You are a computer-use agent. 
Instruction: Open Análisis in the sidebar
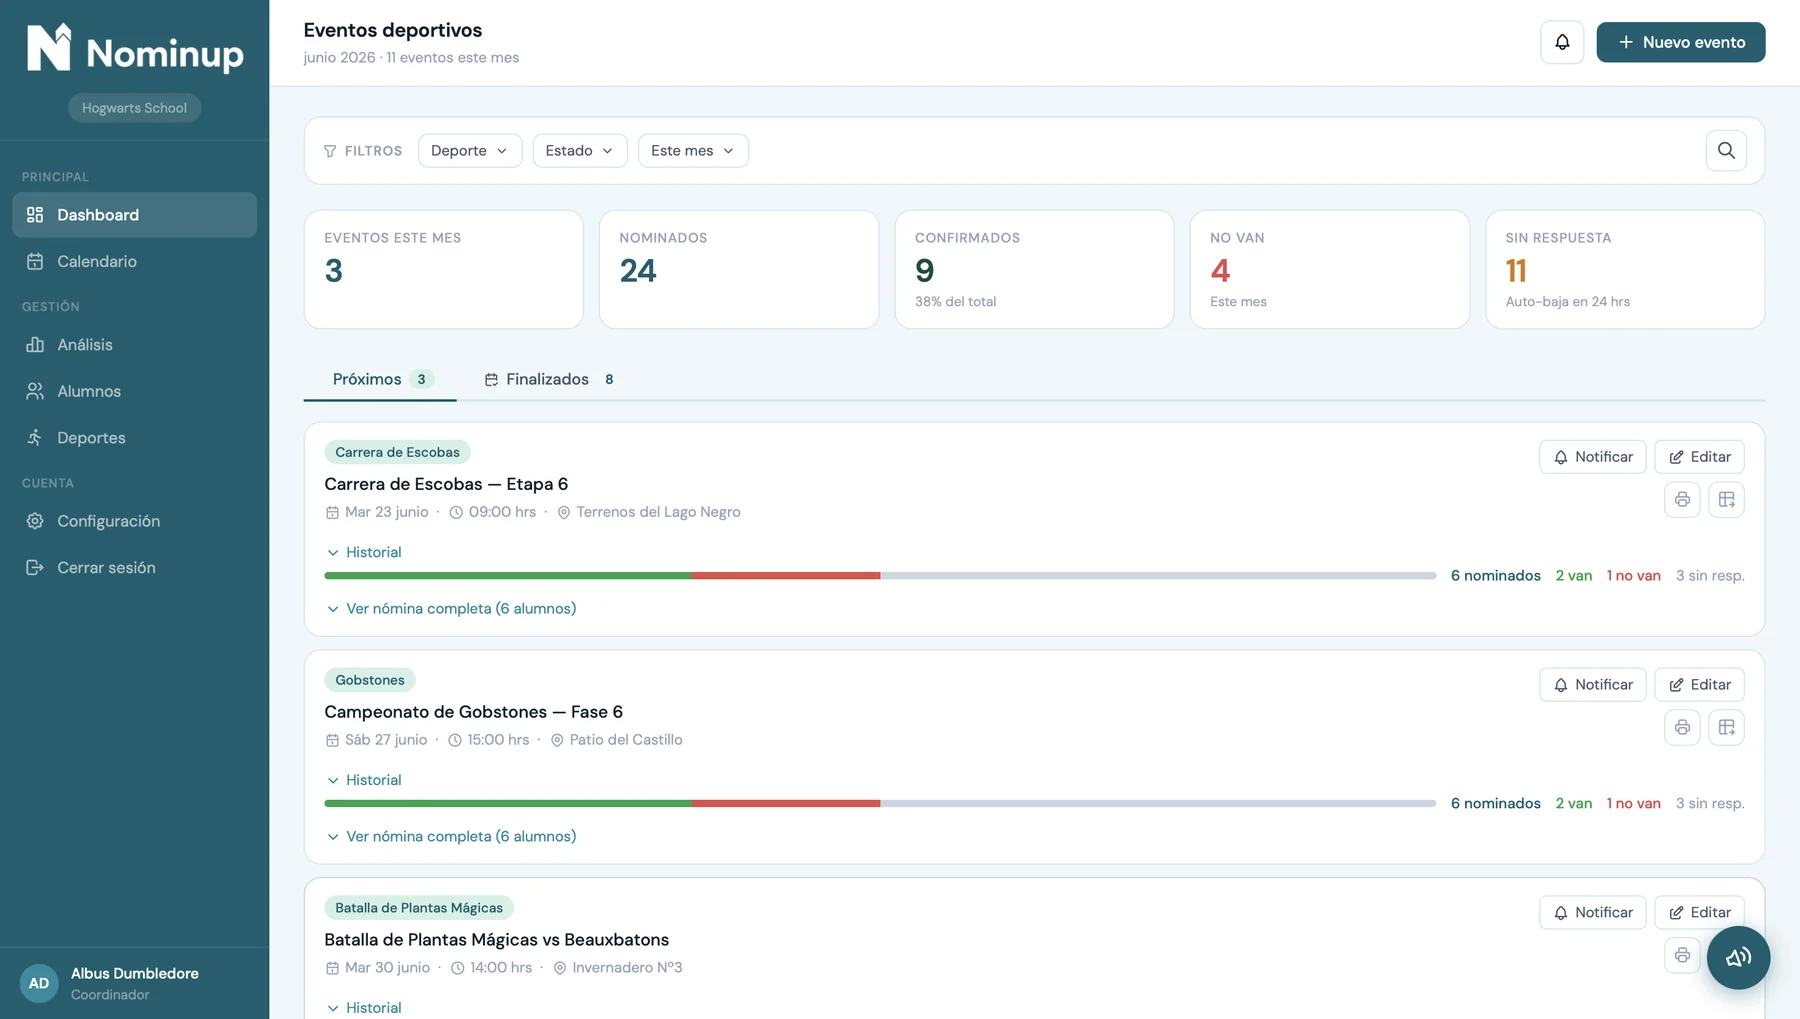(x=135, y=345)
